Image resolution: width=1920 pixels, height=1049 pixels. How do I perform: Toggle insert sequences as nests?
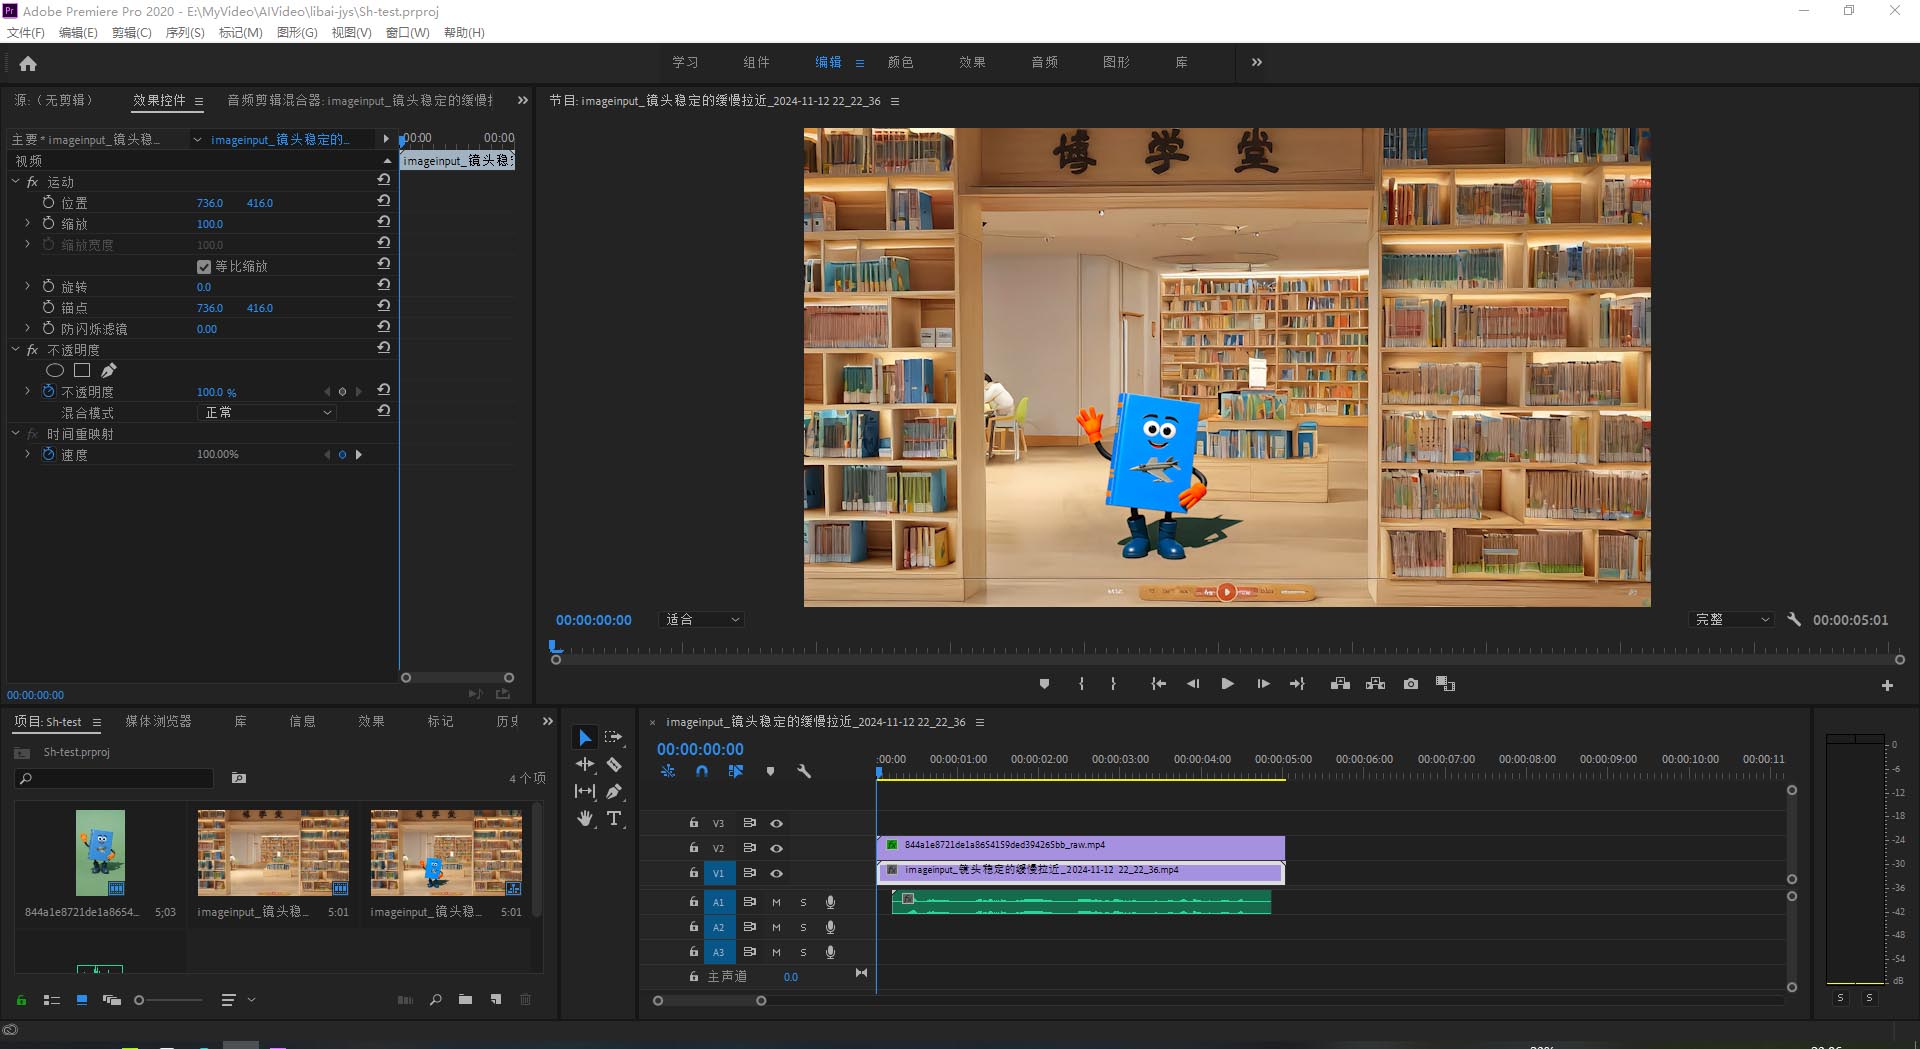click(x=668, y=771)
